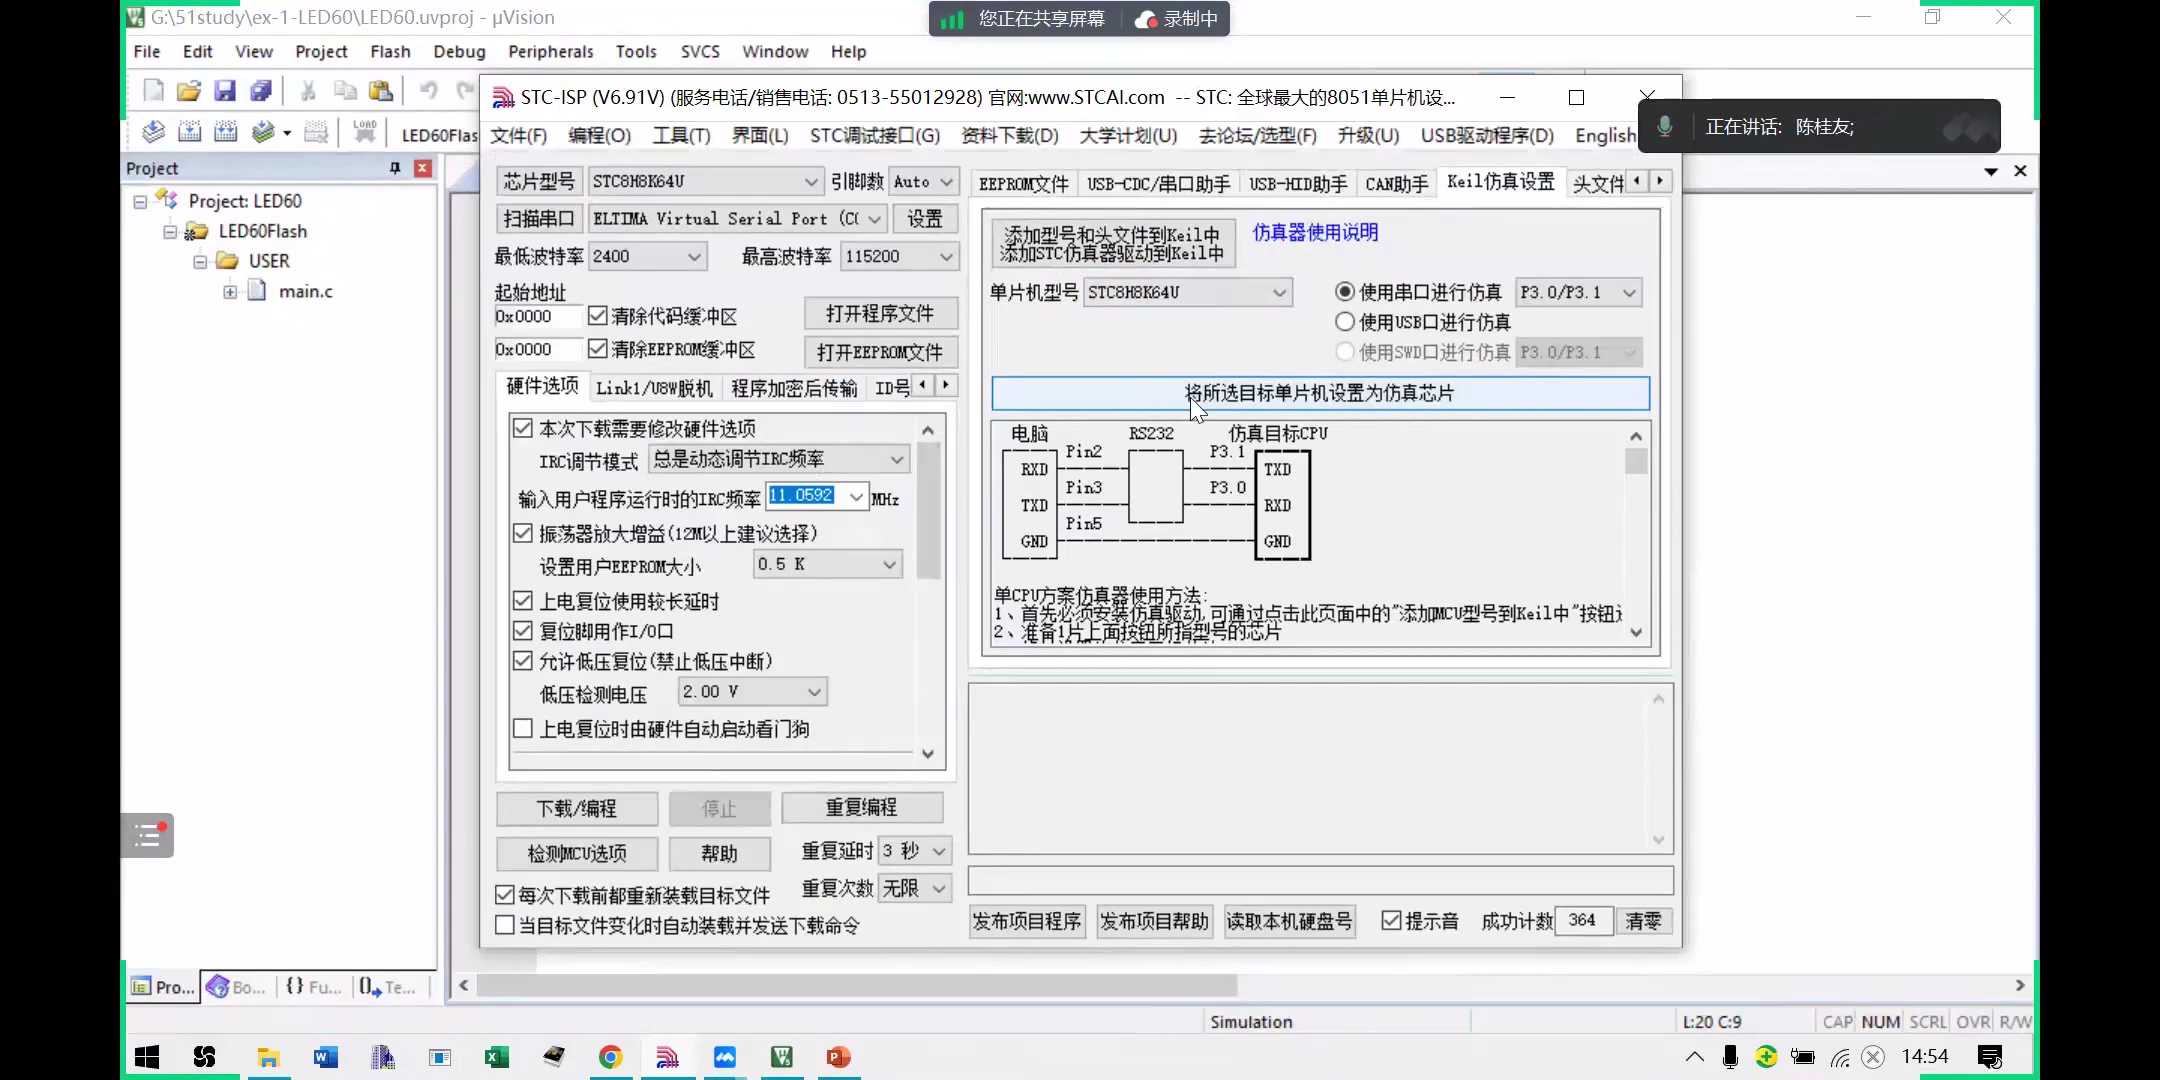Click the Rebuild all icon in µVision toolbar
Viewport: 2160px width, 1080px height.
[226, 132]
